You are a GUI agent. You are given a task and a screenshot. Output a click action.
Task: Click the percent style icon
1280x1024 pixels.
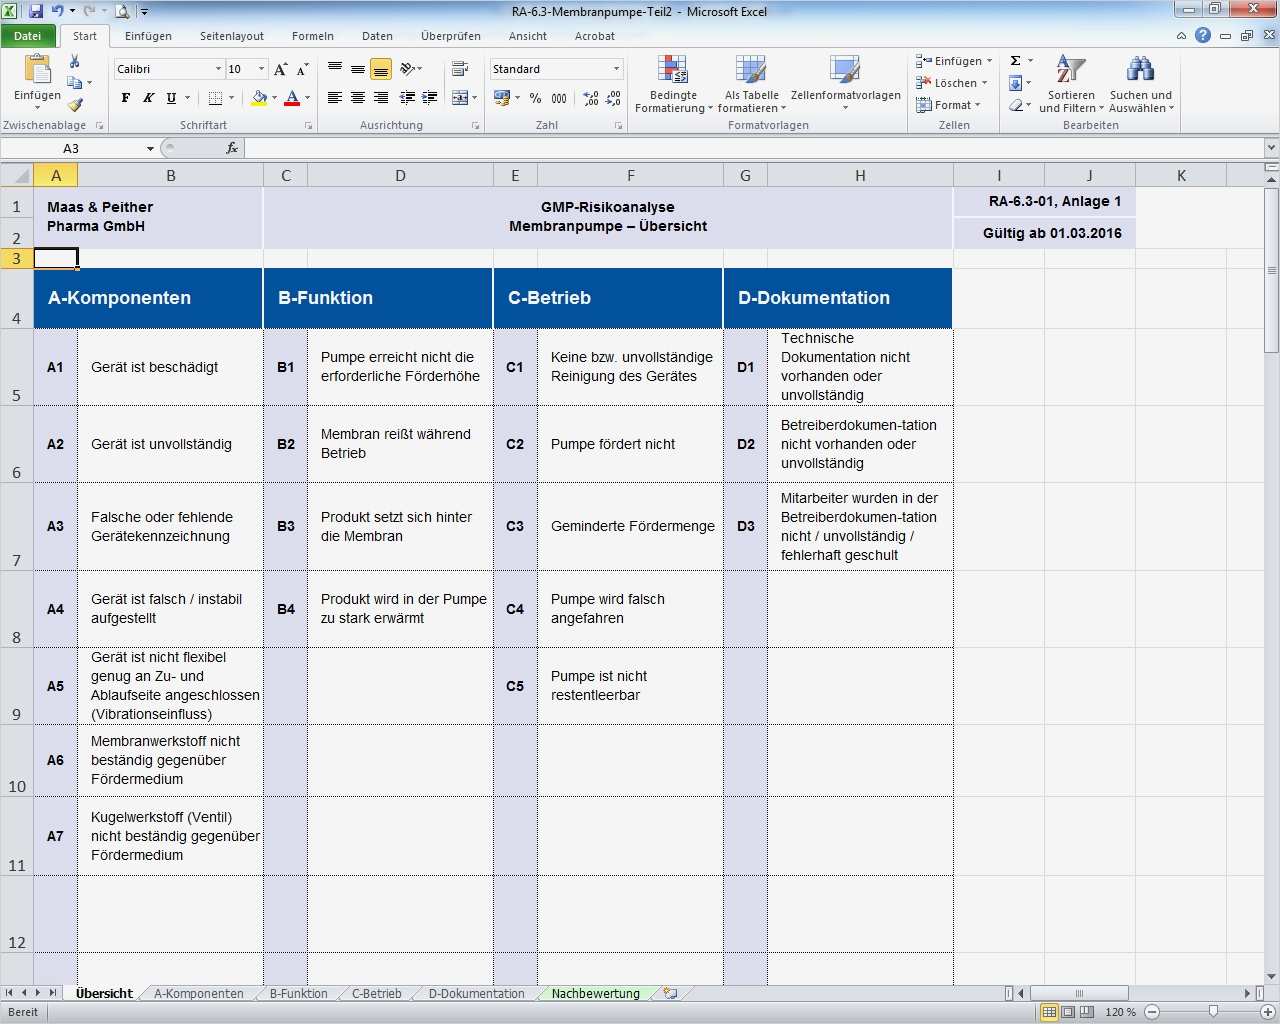coord(535,98)
